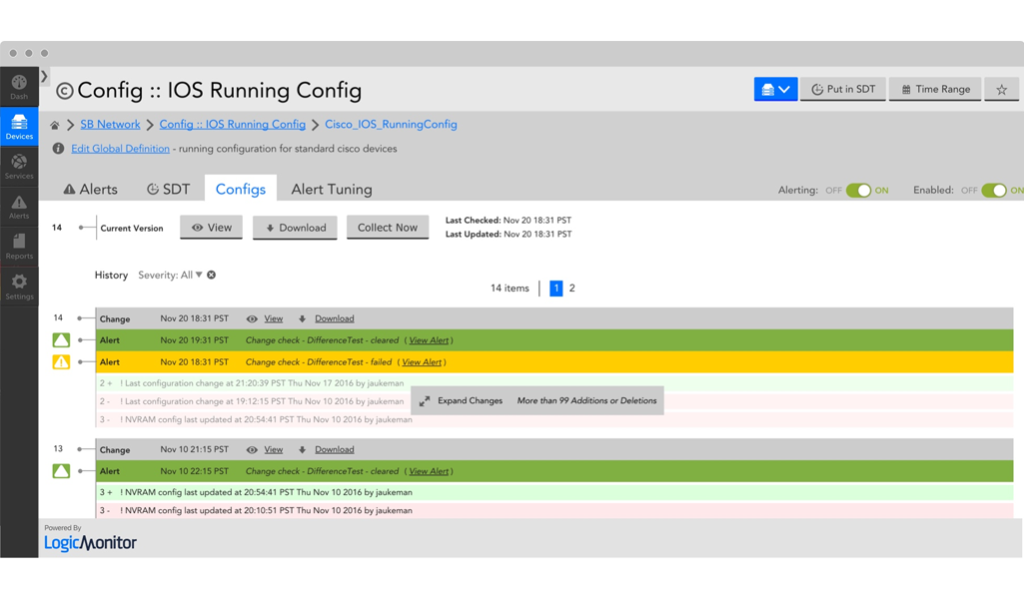View the current config version
The image size is (1024, 599).
[x=211, y=227]
